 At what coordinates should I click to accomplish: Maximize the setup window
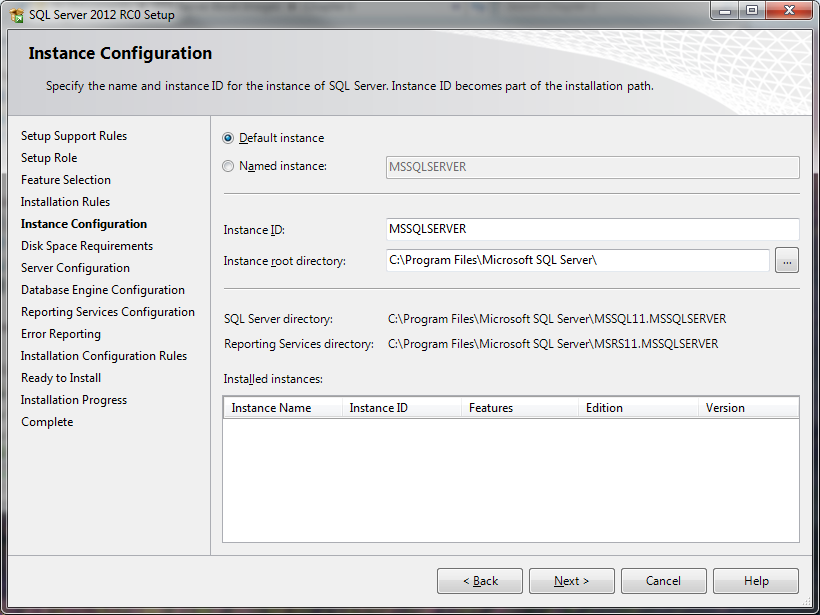tap(752, 11)
